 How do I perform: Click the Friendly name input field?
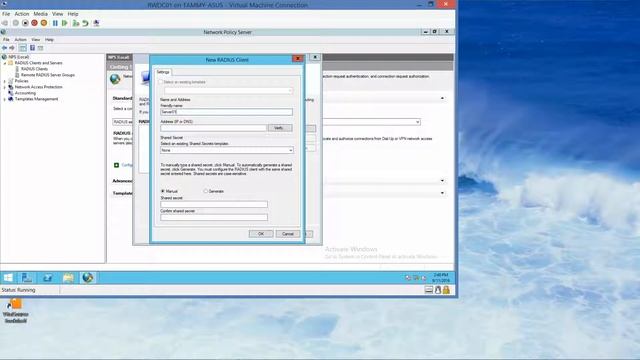(227, 112)
